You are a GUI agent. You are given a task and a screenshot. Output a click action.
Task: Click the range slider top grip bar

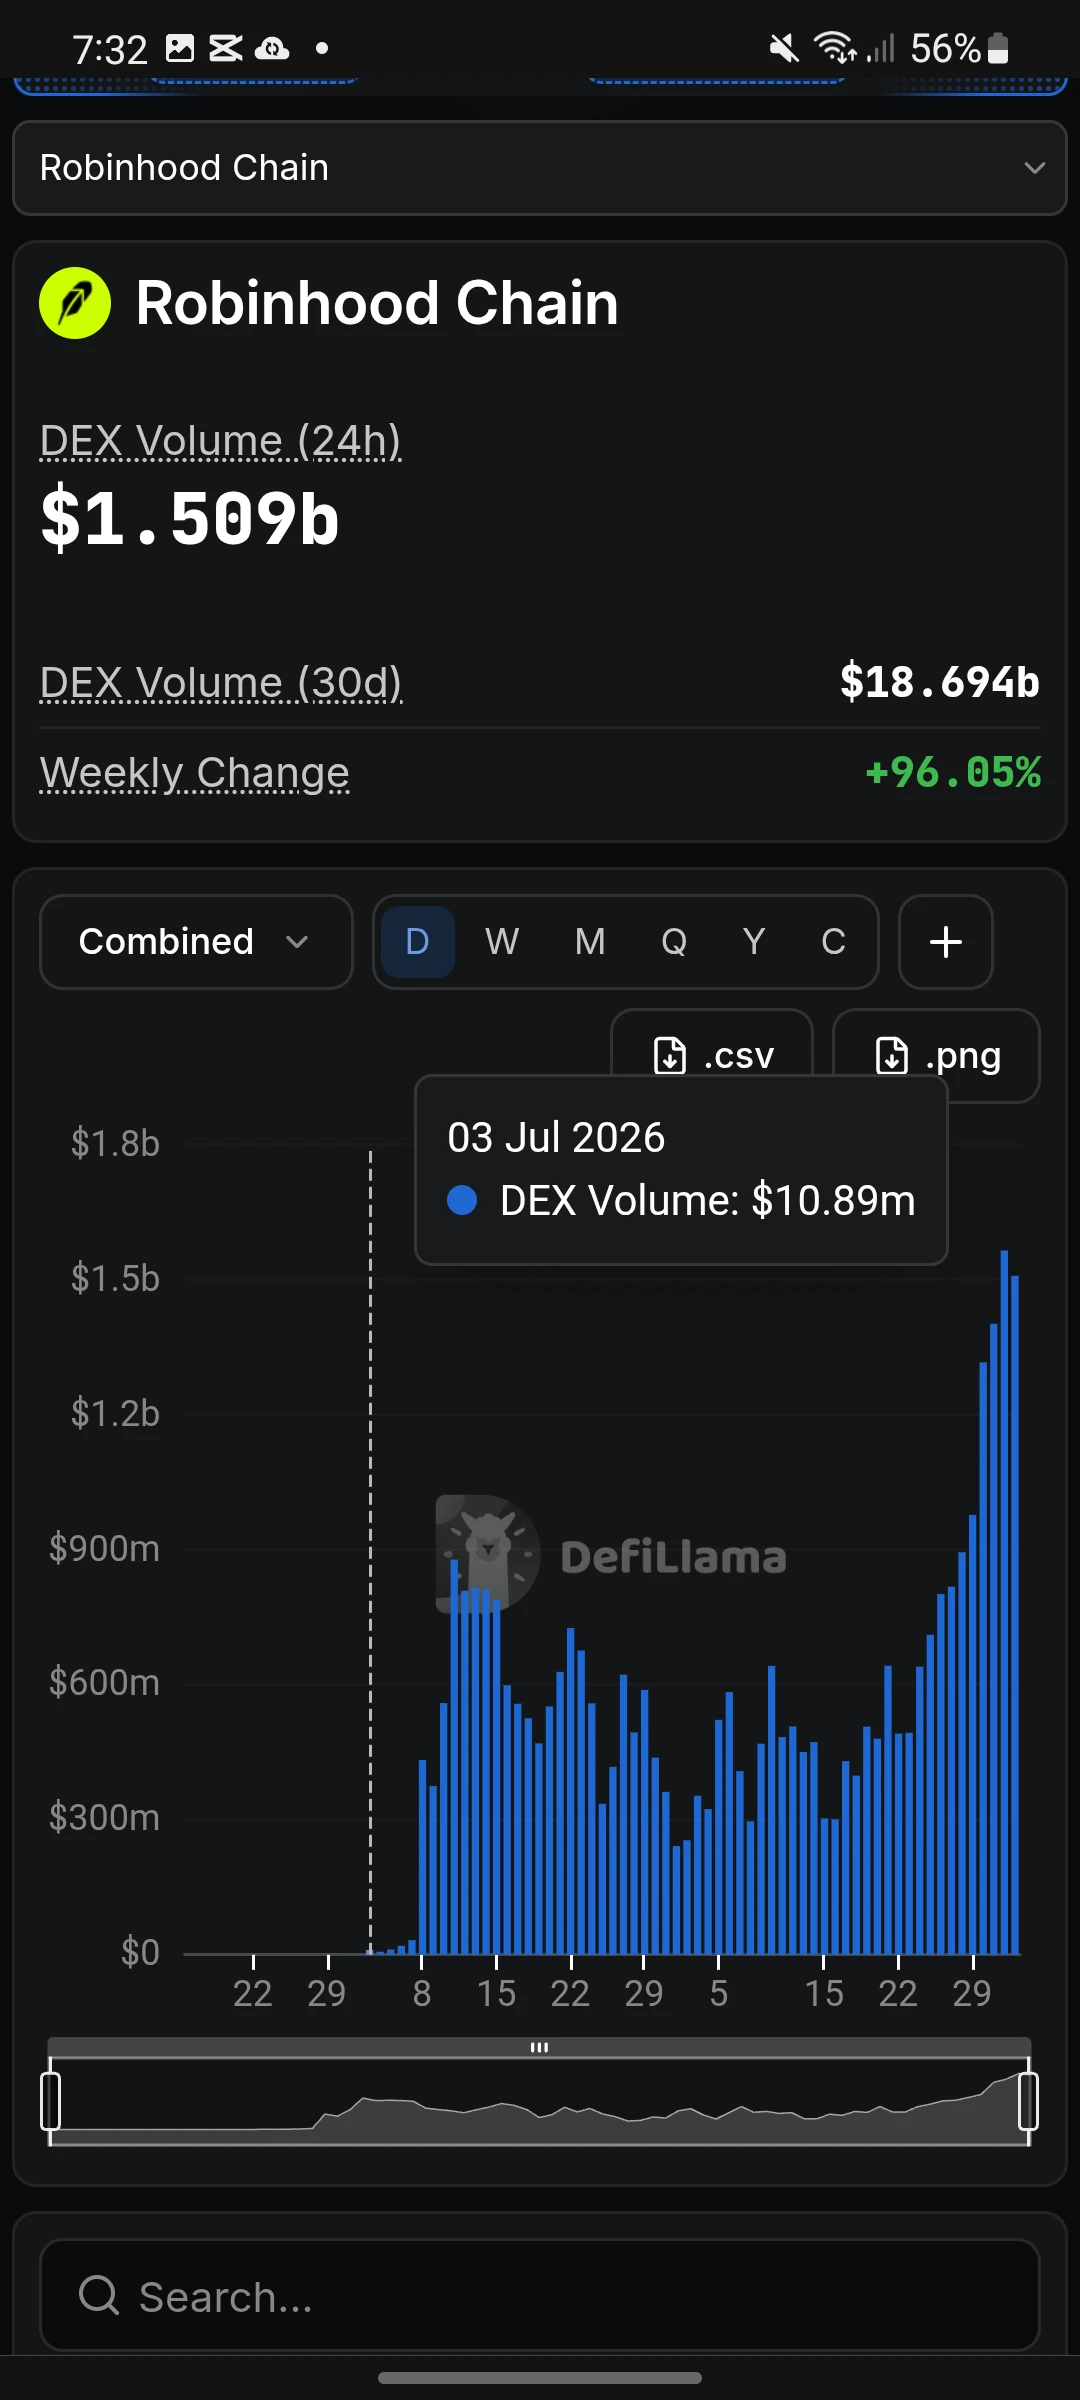click(x=539, y=2047)
